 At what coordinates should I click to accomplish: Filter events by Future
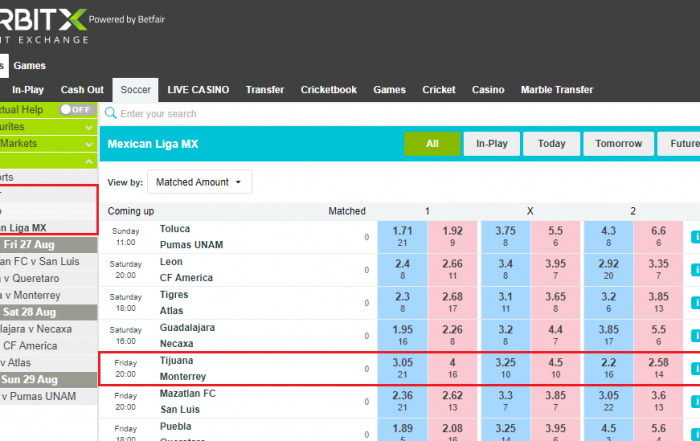[x=679, y=144]
